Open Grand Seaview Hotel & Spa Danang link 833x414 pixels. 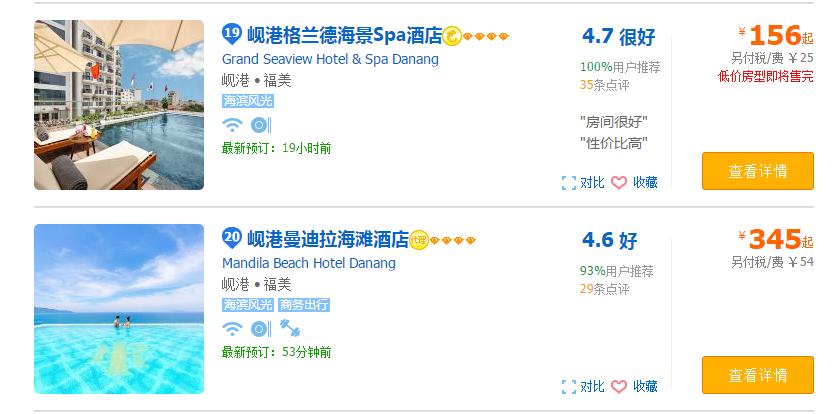point(330,59)
